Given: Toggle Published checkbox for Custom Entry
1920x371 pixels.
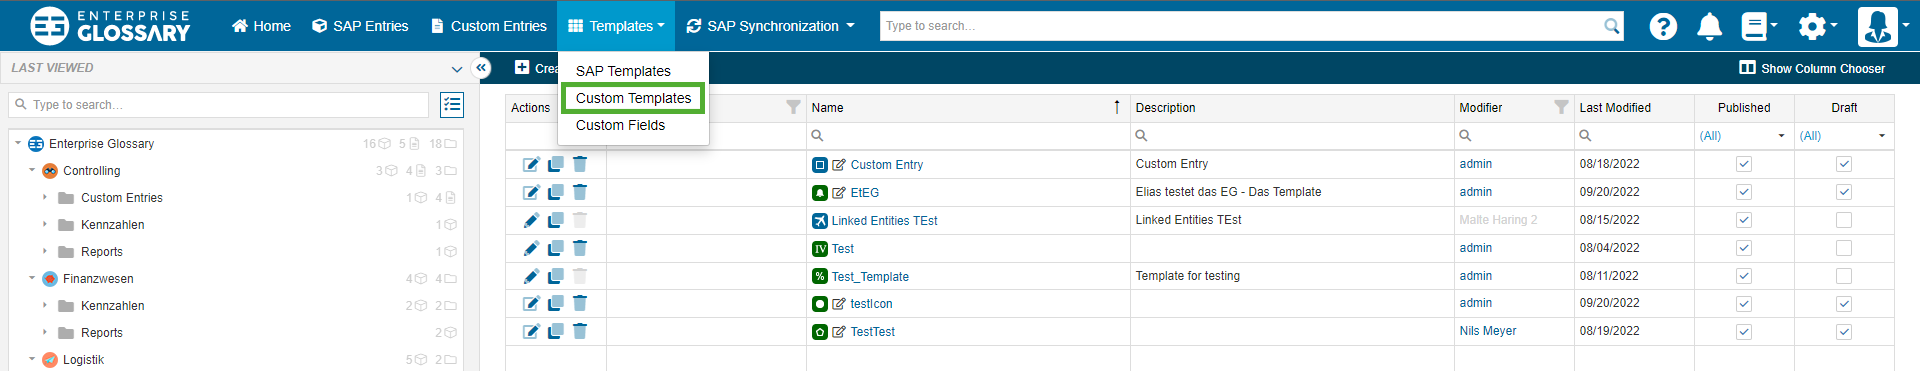Looking at the screenshot, I should (1744, 164).
